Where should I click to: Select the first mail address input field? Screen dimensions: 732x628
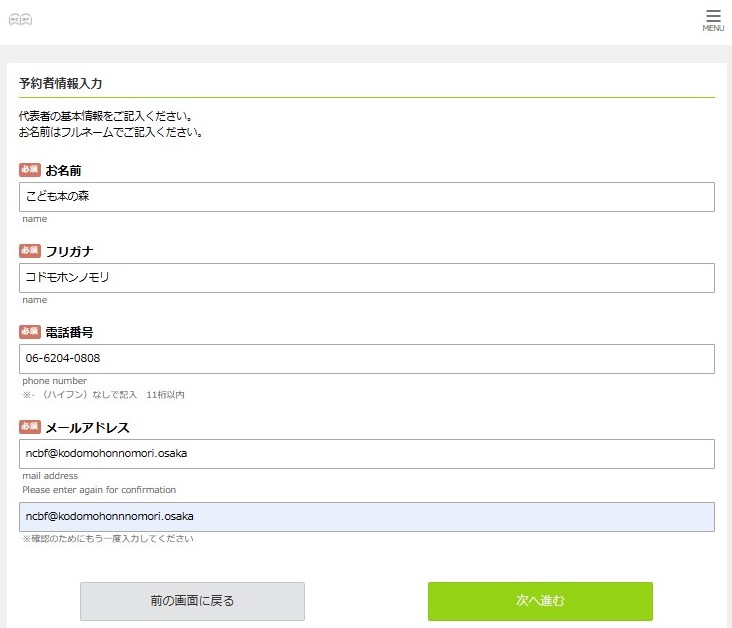coord(366,454)
